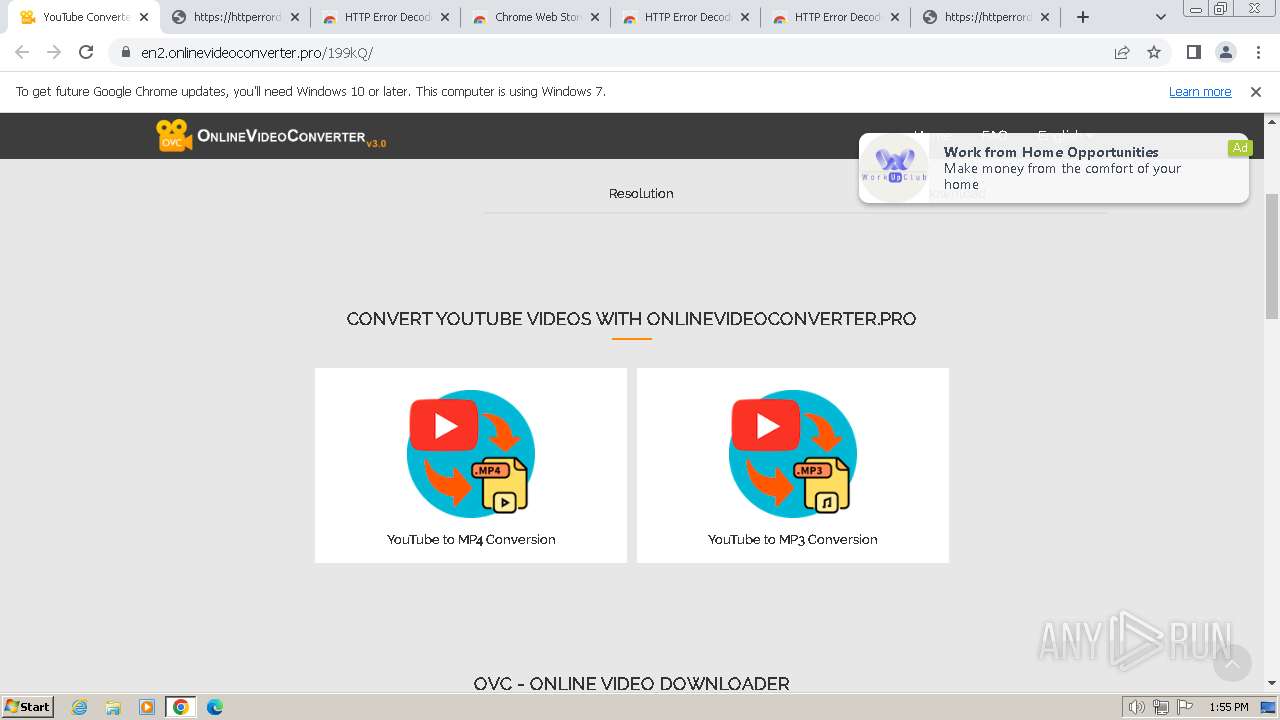Image resolution: width=1280 pixels, height=720 pixels.
Task: Share this page icon
Action: (x=1122, y=53)
